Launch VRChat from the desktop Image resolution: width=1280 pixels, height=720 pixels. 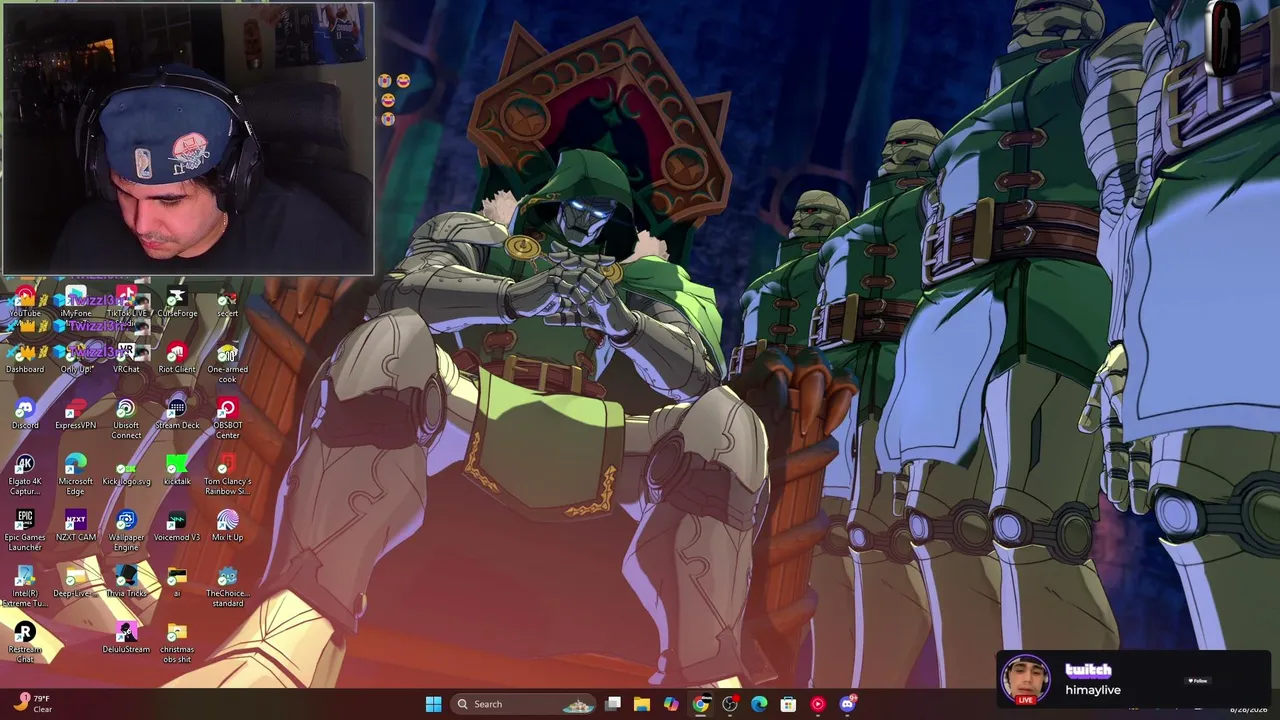[126, 357]
